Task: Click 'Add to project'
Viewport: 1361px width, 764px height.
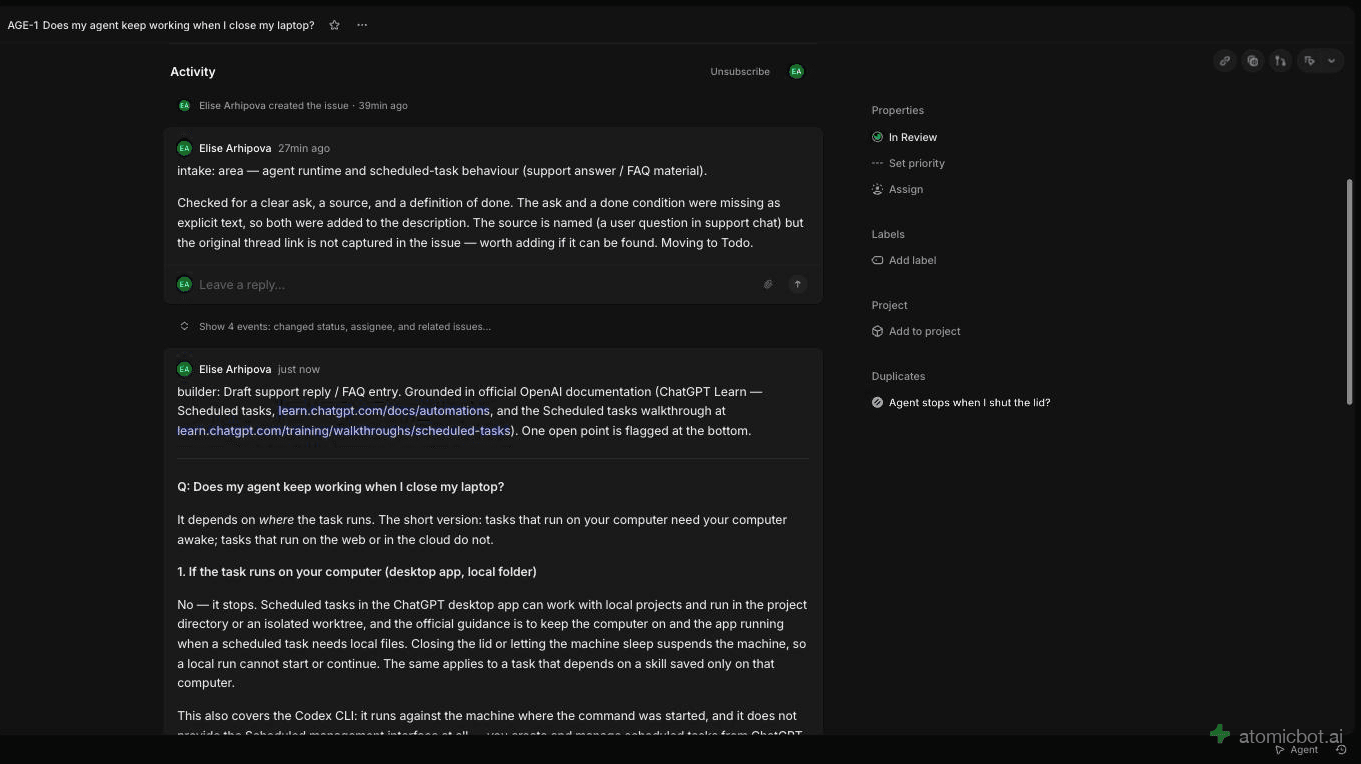Action: coord(916,332)
